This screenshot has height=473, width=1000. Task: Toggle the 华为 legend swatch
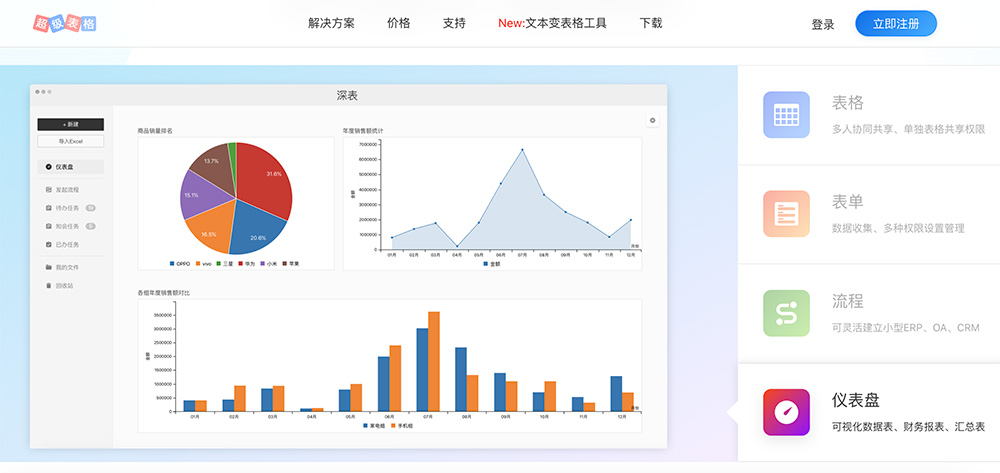(240, 263)
